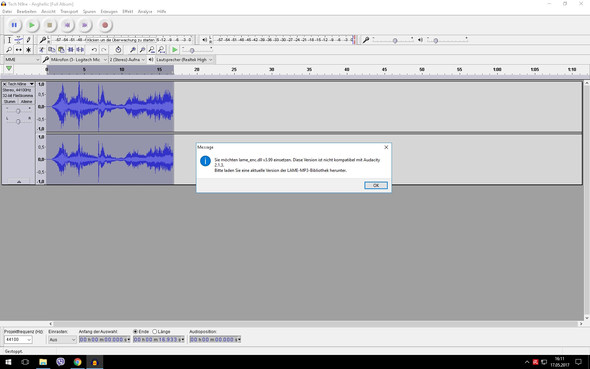The image size is (590, 369).
Task: Open the Einrasten Aus dropdown
Action: click(x=62, y=340)
